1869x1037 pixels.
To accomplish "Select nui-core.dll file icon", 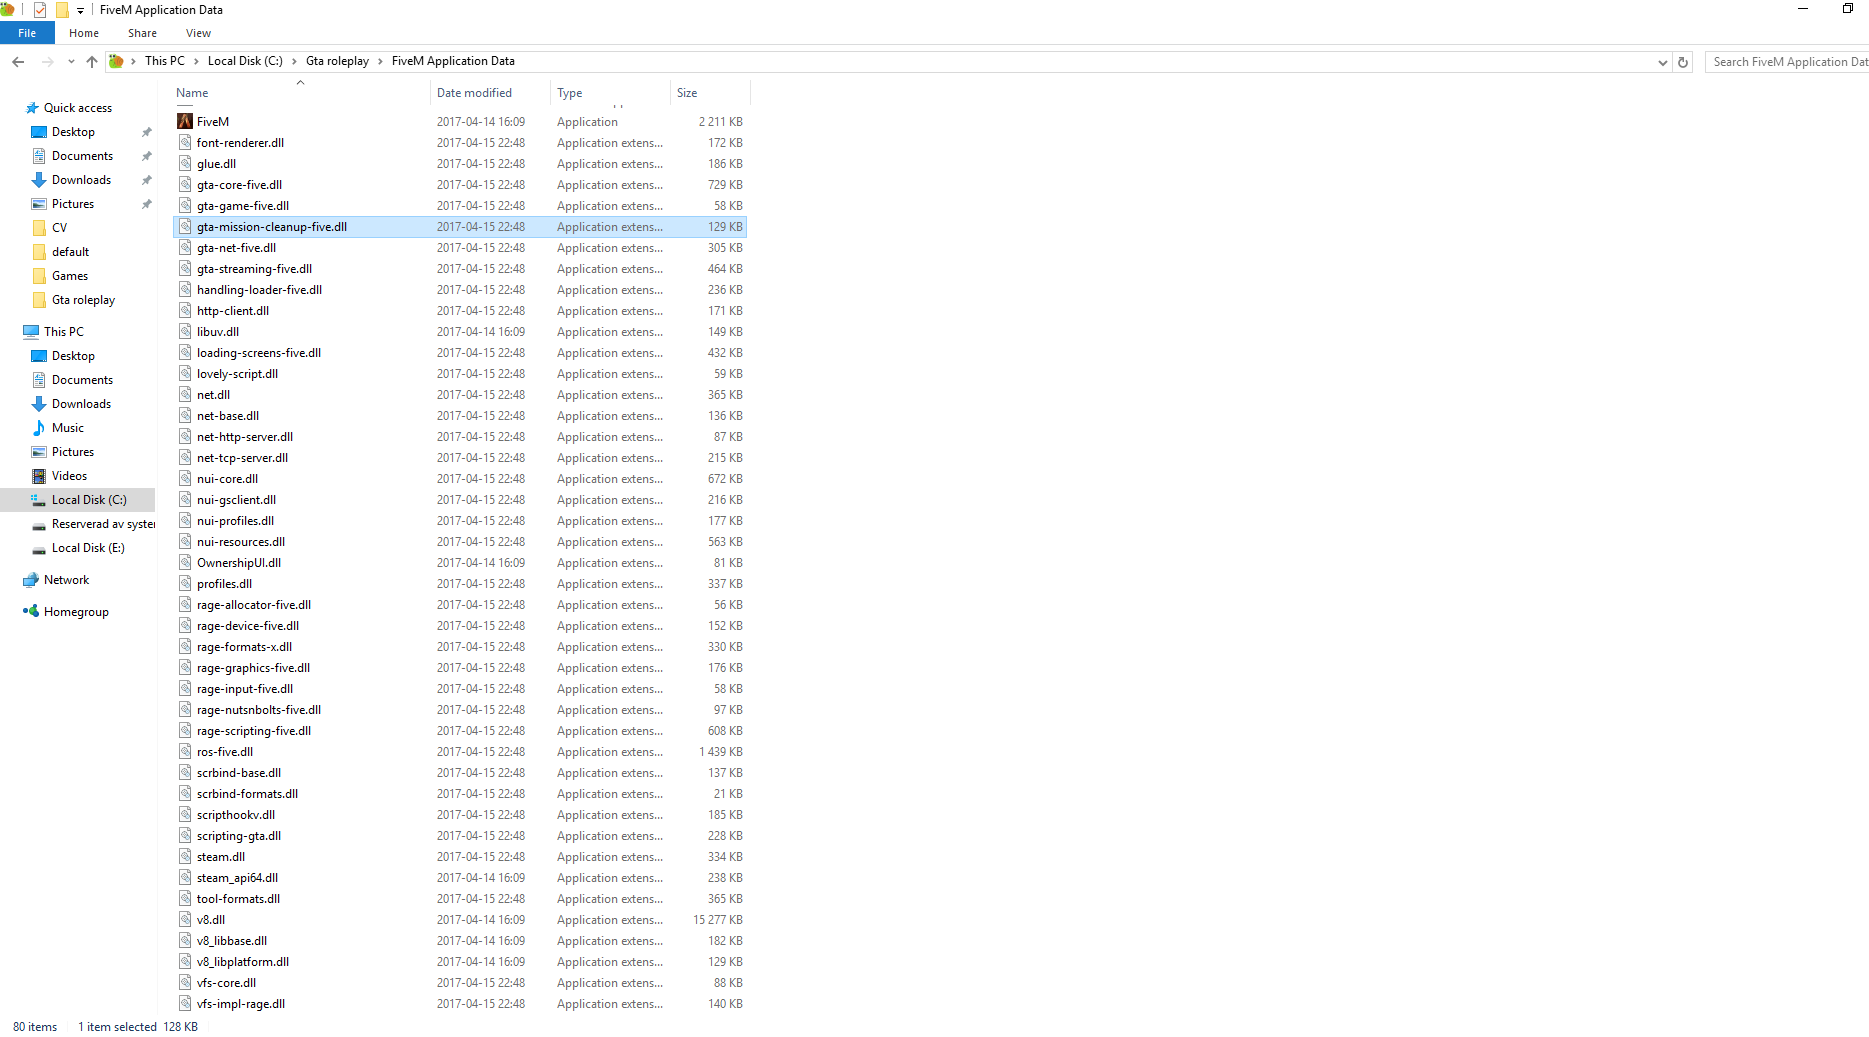I will click(x=185, y=478).
